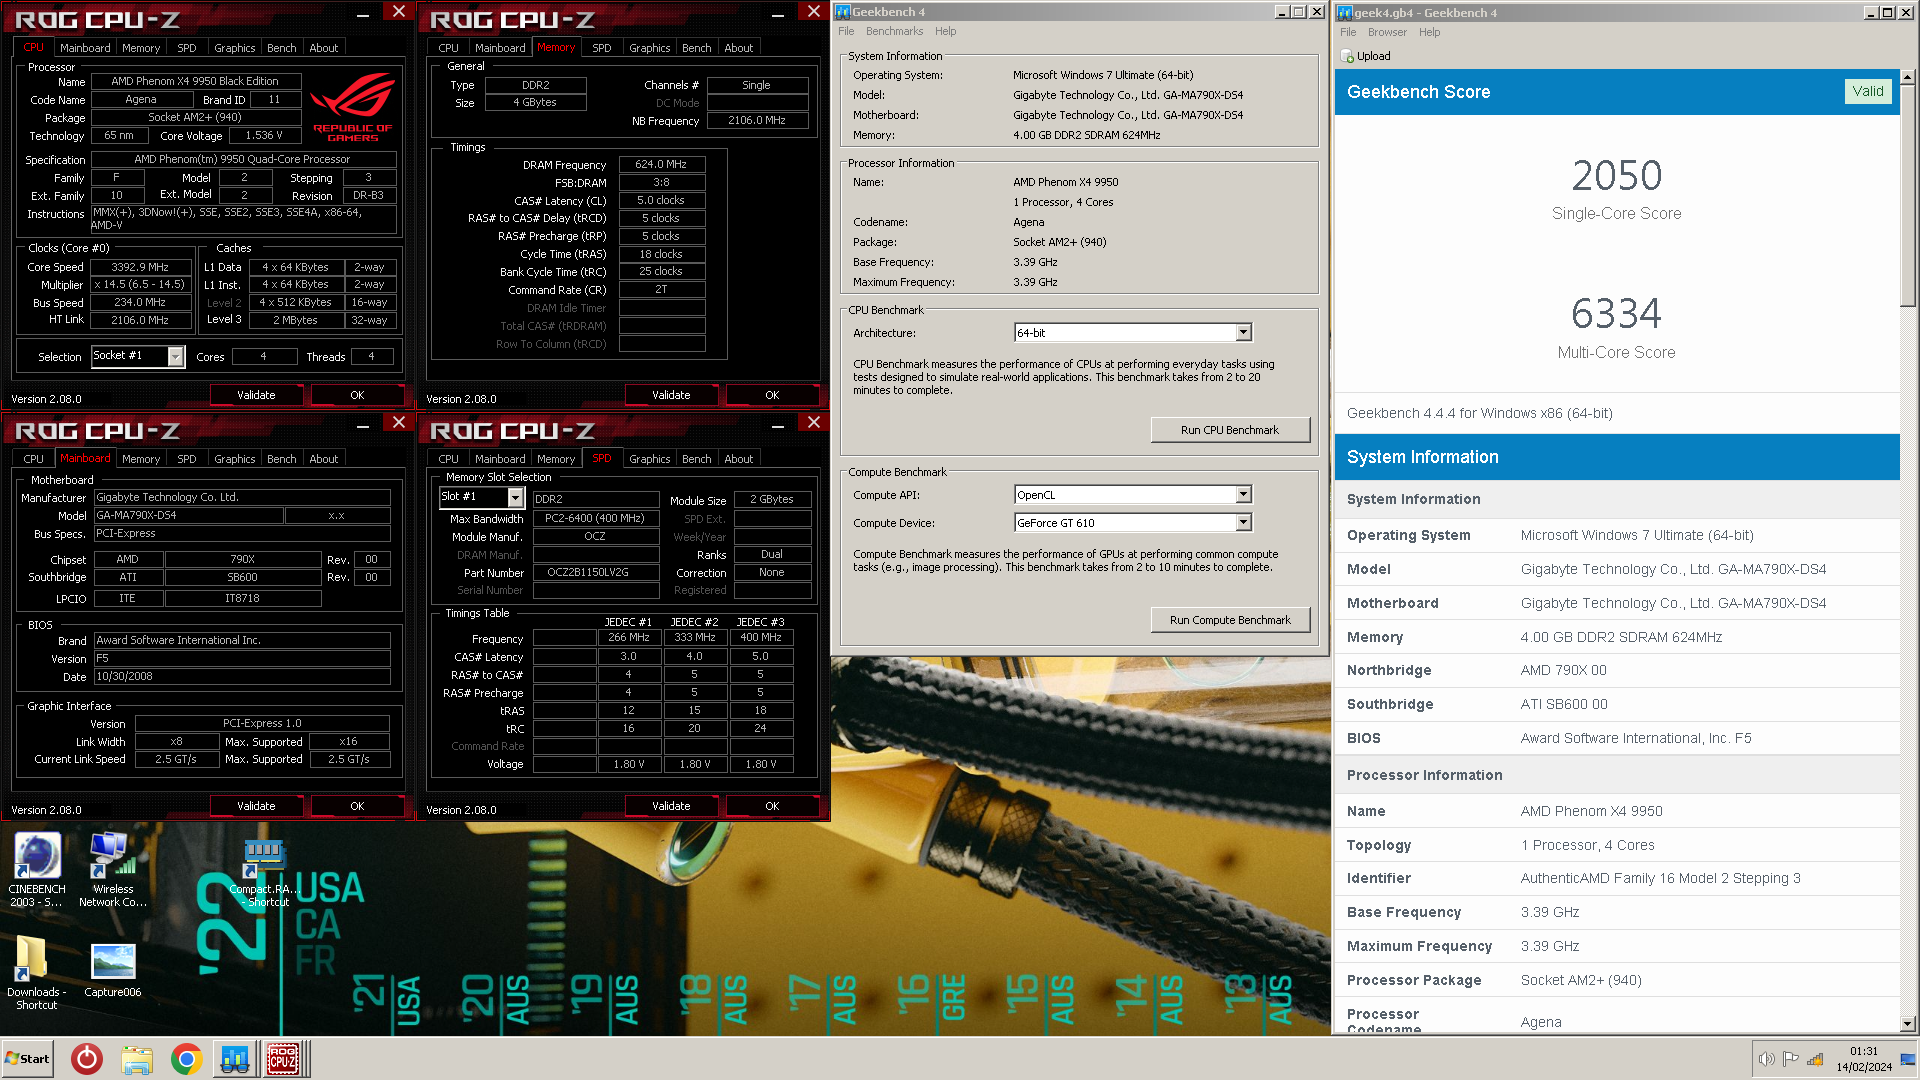Click BIOS Date 10/30/2008 field
This screenshot has height=1080, width=1920.
(x=242, y=677)
